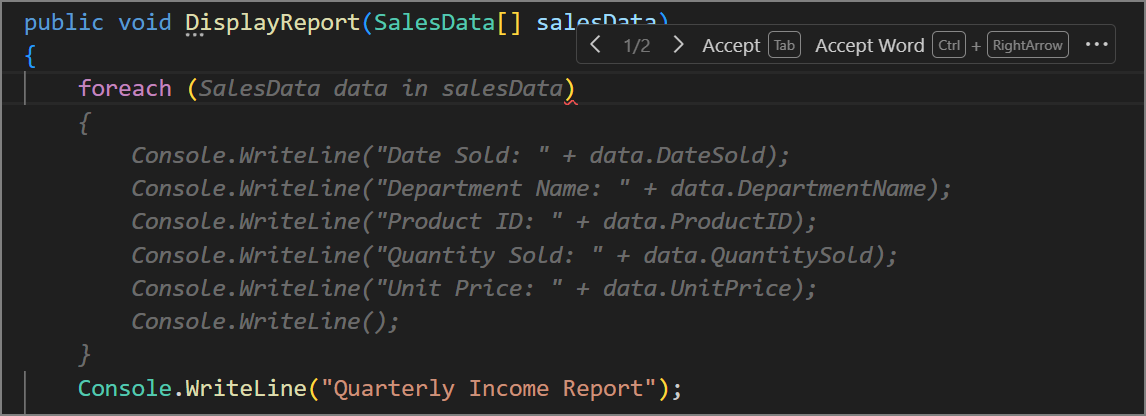Click the Ctrl key hint
The width and height of the screenshot is (1146, 416).
click(949, 45)
